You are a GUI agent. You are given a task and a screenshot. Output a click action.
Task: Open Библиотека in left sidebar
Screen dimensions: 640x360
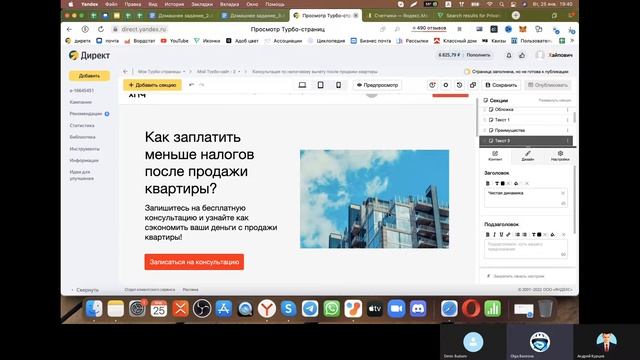coord(82,137)
